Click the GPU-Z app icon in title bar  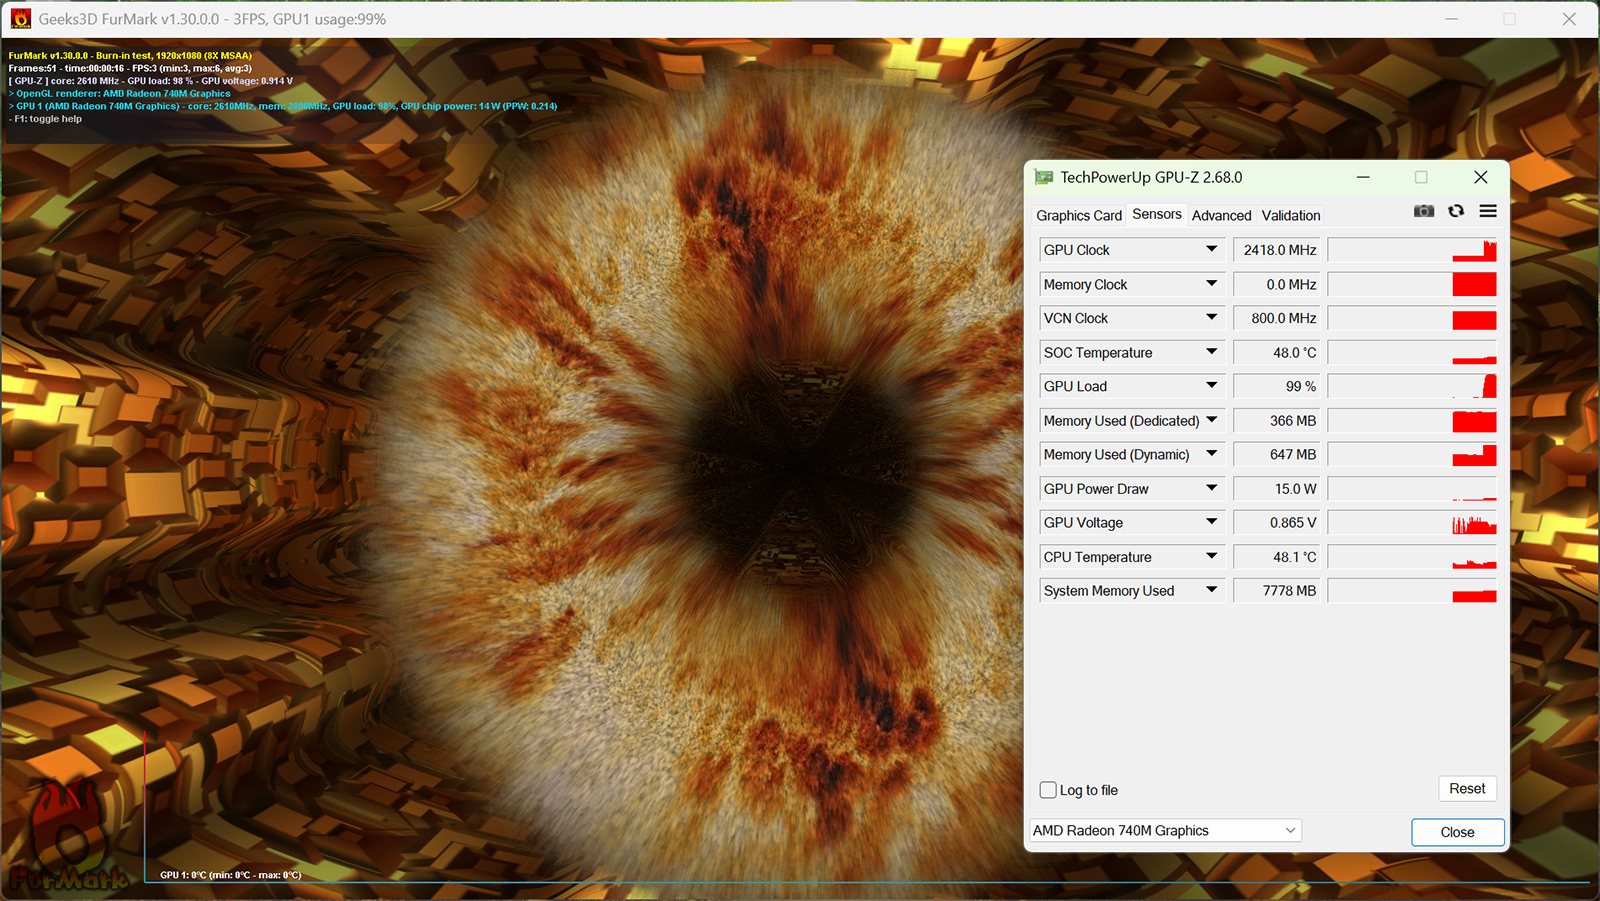pos(1044,178)
